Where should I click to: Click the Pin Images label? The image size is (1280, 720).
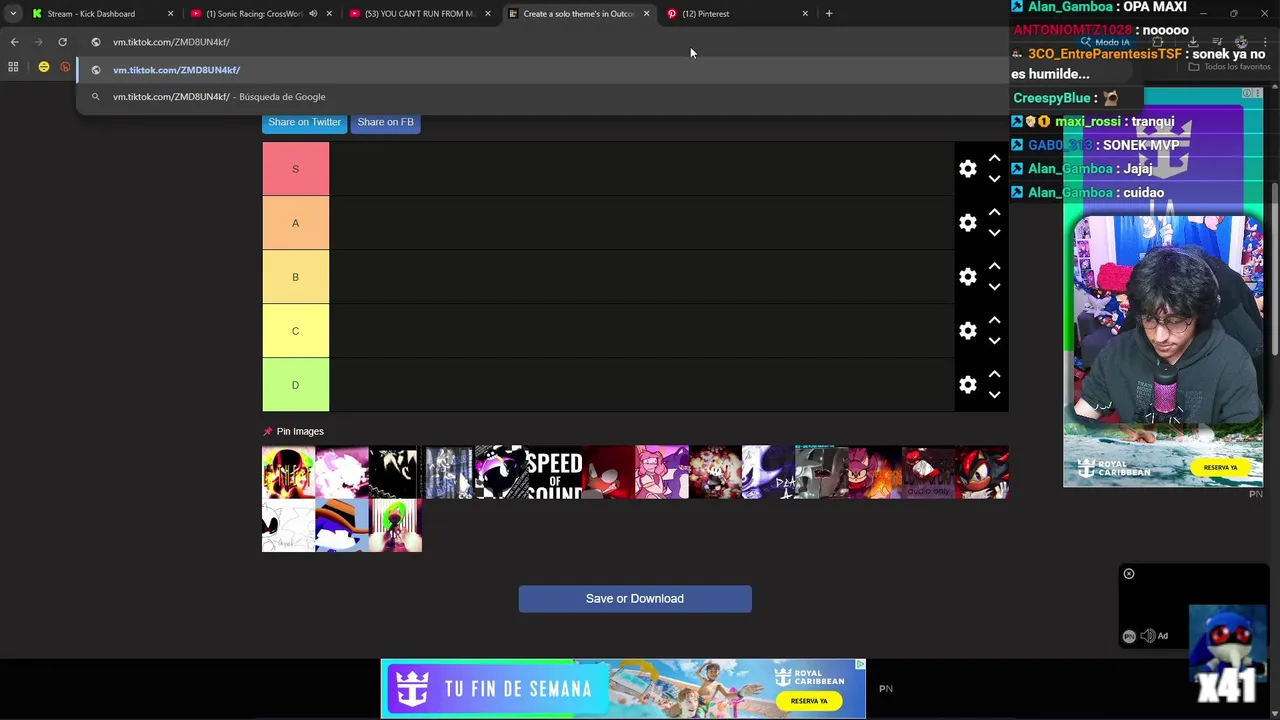pyautogui.click(x=300, y=431)
